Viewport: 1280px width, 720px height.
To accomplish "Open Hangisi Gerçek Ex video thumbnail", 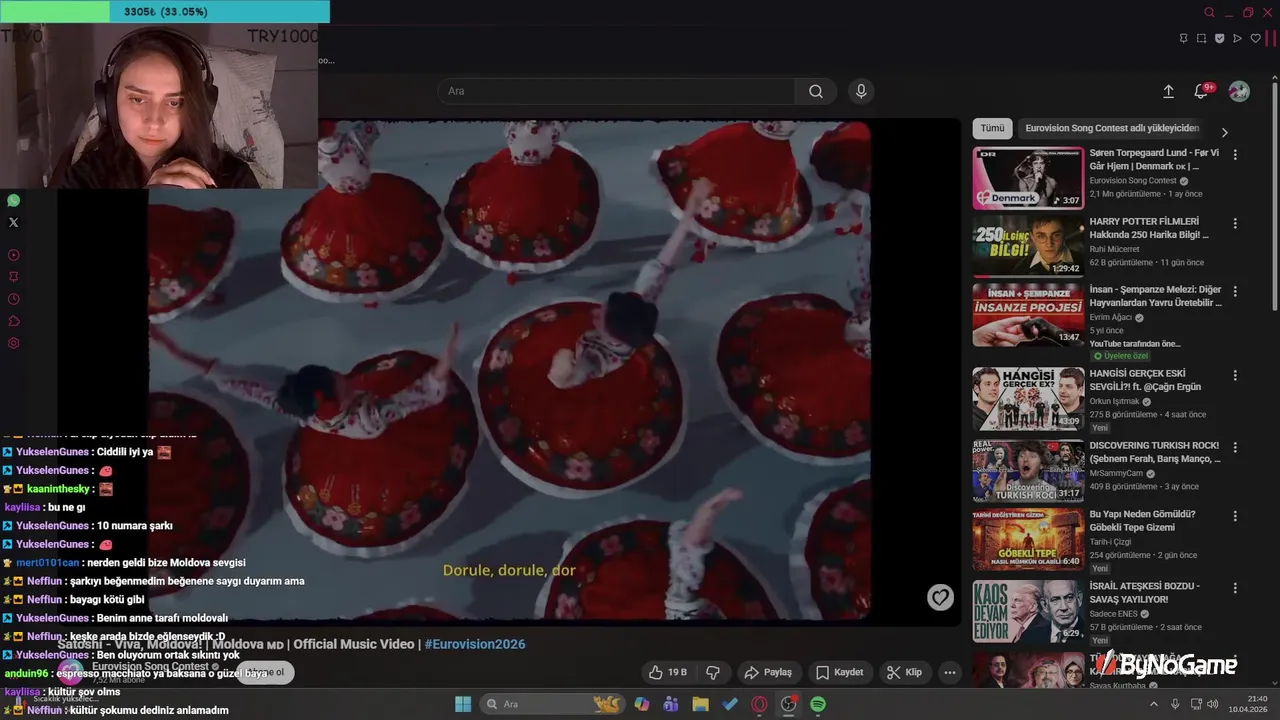I will click(x=1028, y=398).
